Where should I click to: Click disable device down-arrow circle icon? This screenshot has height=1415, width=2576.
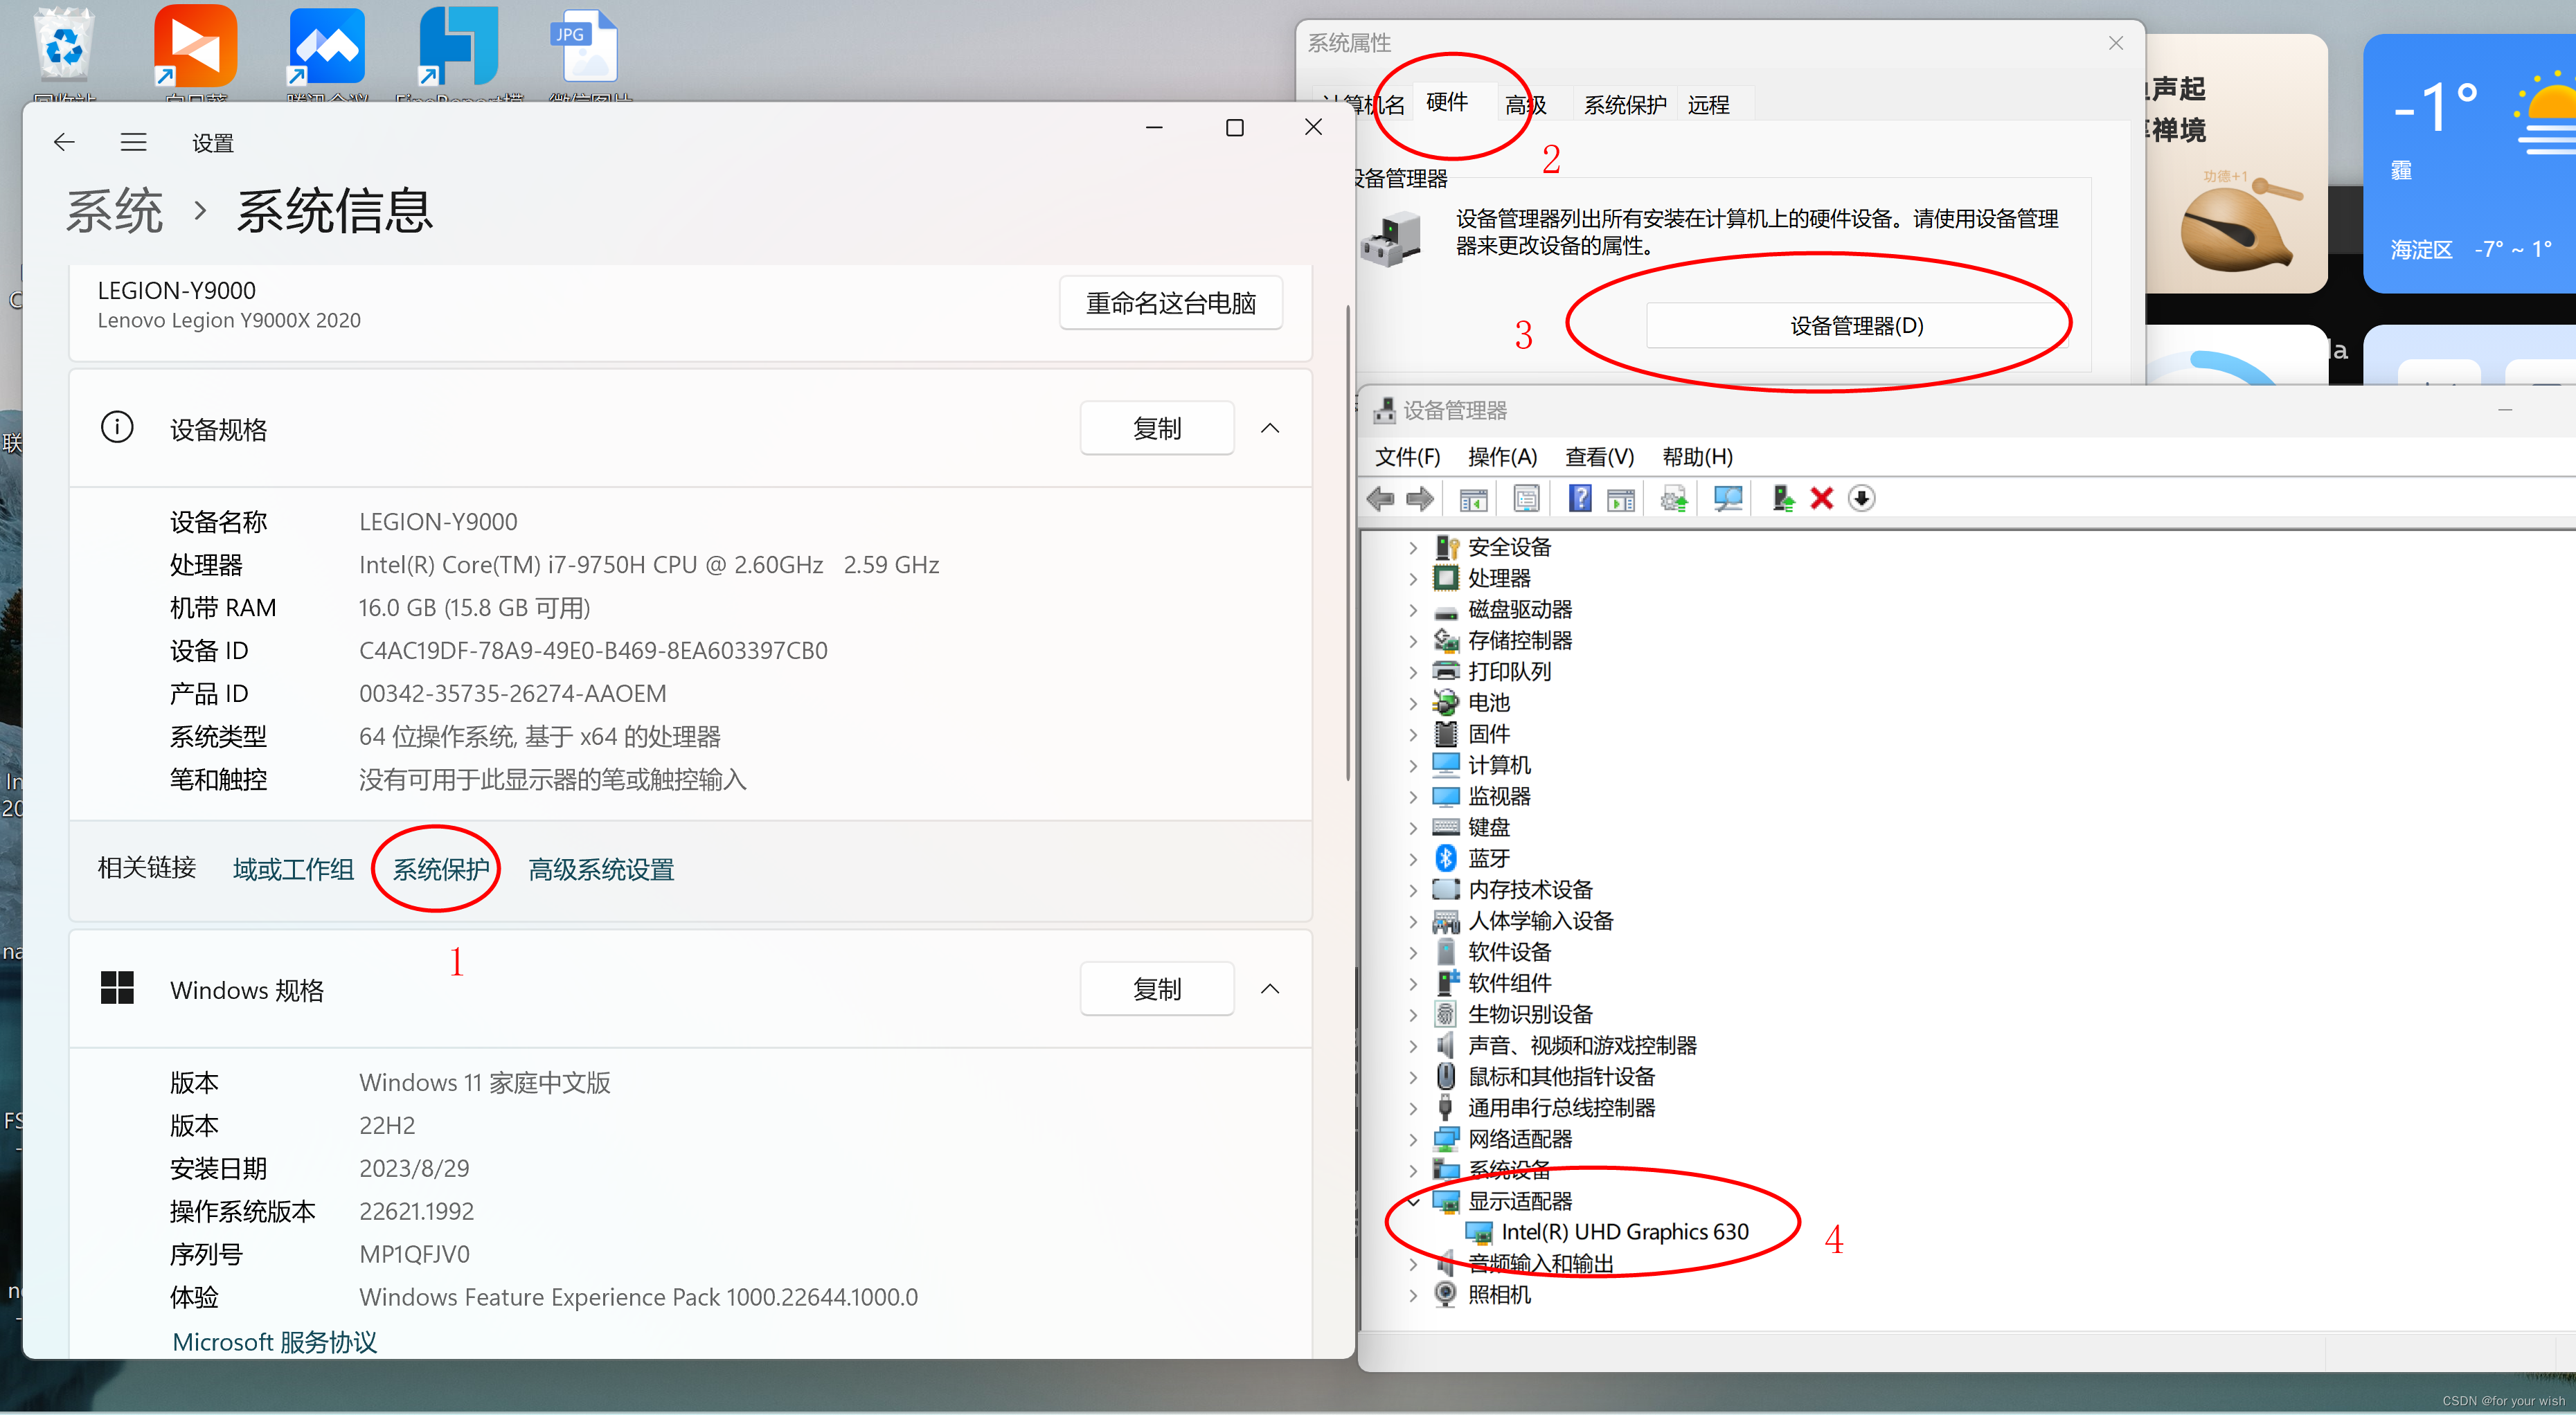(1862, 498)
